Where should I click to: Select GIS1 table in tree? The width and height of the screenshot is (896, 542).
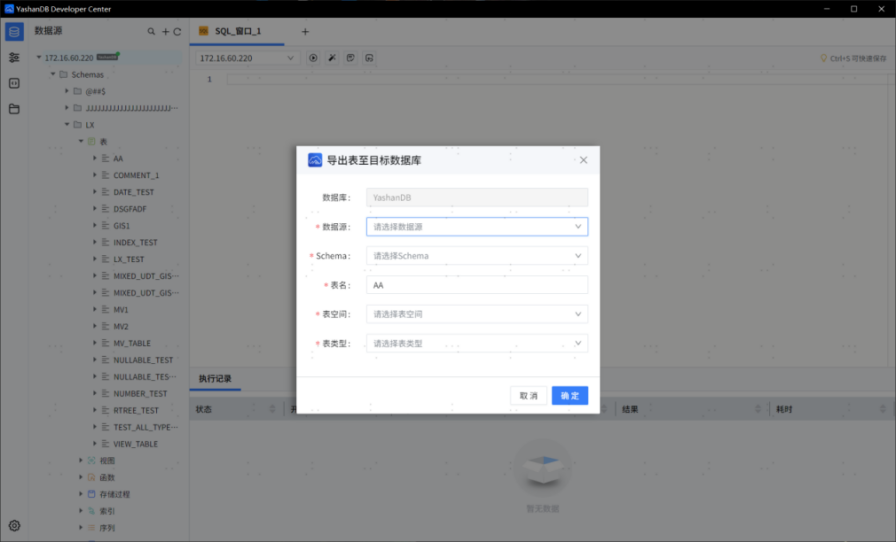pos(122,226)
